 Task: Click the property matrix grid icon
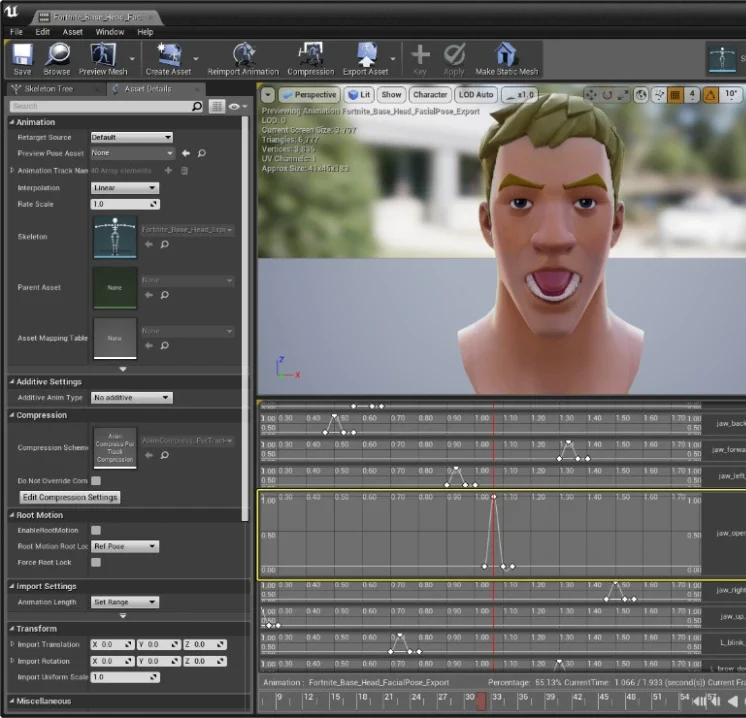216,106
